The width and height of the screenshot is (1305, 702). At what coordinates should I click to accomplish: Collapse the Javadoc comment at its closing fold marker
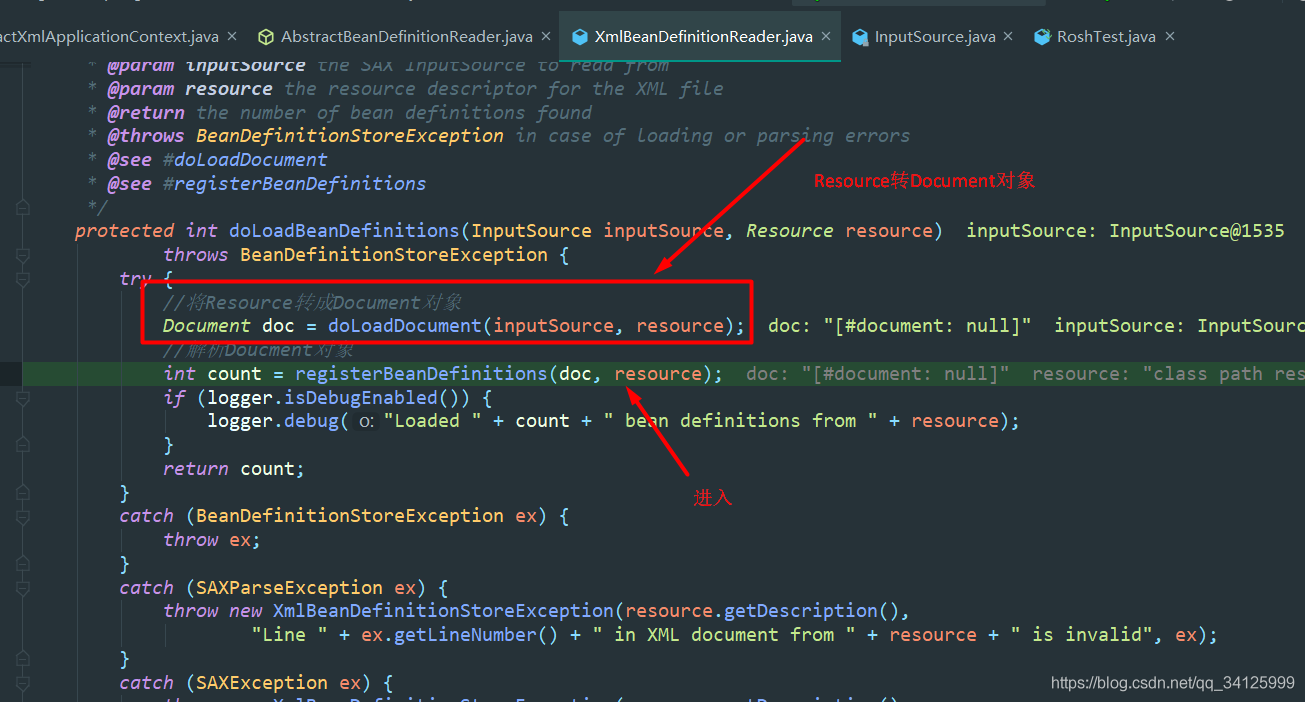click(x=23, y=207)
